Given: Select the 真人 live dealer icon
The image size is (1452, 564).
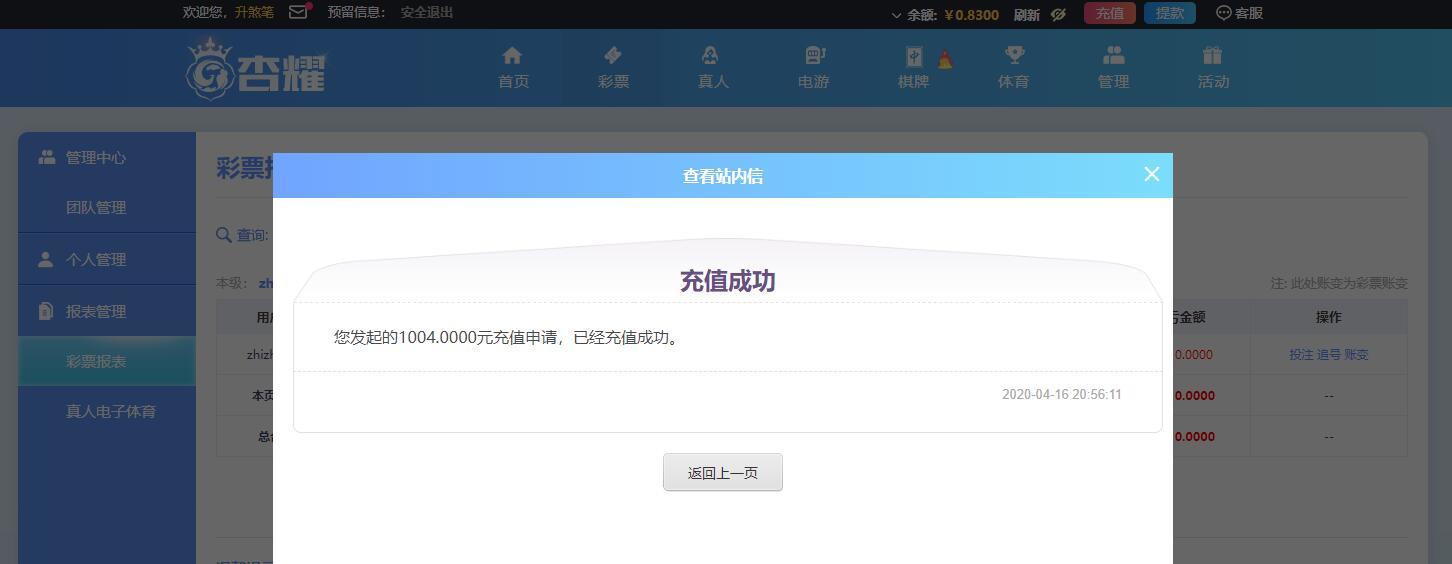Looking at the screenshot, I should (712, 56).
